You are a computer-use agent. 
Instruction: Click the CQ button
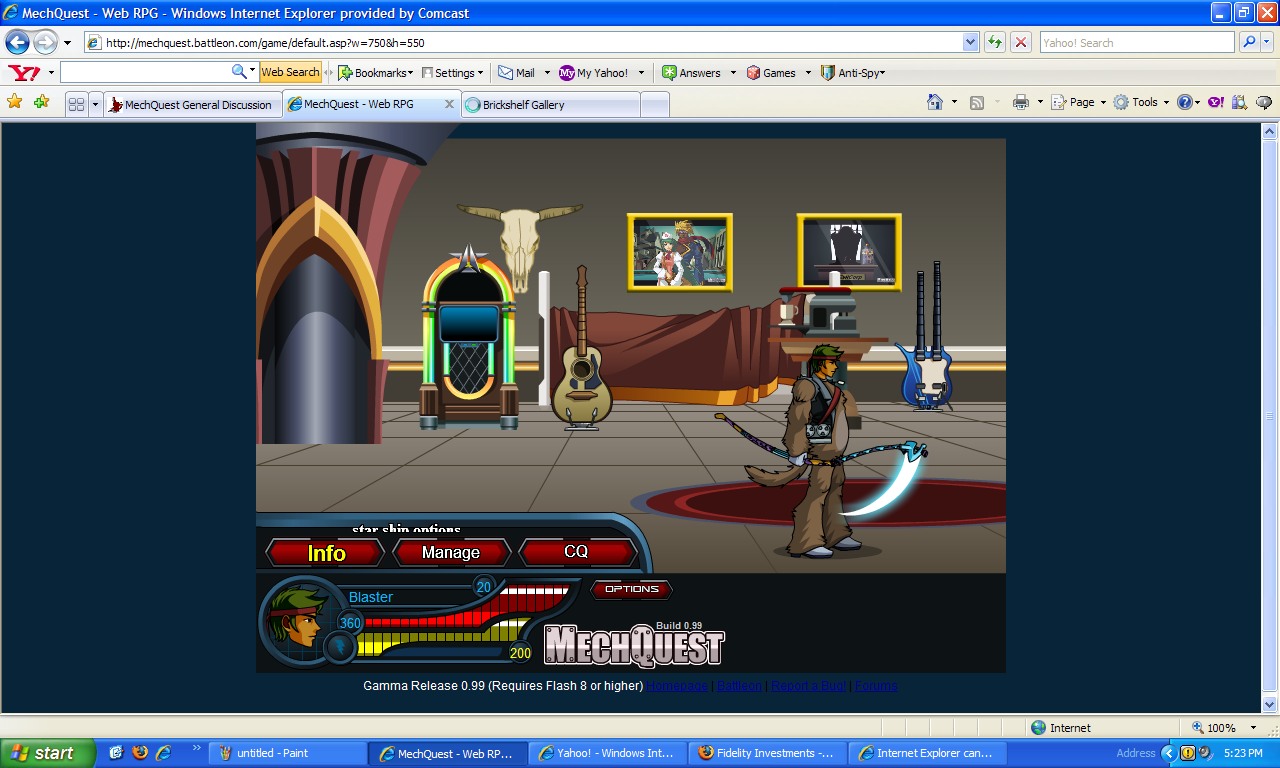tap(577, 552)
